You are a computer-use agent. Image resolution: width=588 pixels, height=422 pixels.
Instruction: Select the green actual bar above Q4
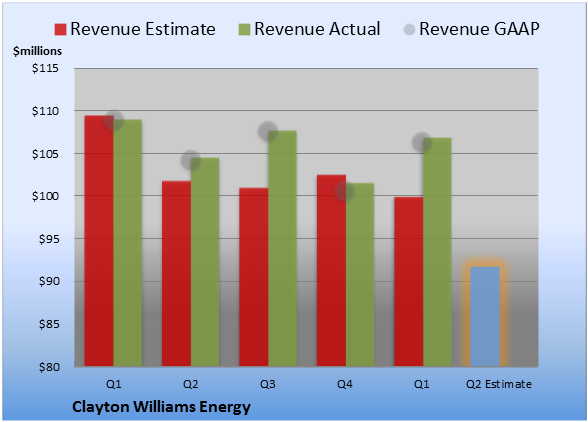coord(360,275)
